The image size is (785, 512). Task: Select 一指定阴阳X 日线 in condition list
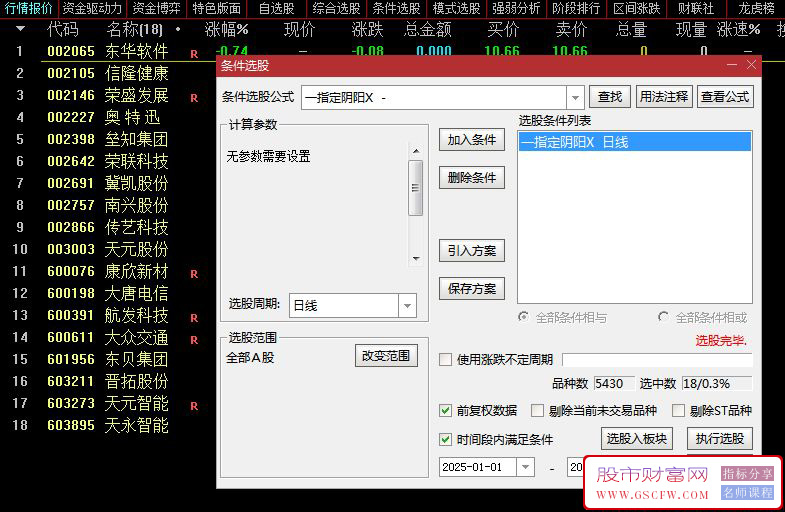click(x=634, y=142)
